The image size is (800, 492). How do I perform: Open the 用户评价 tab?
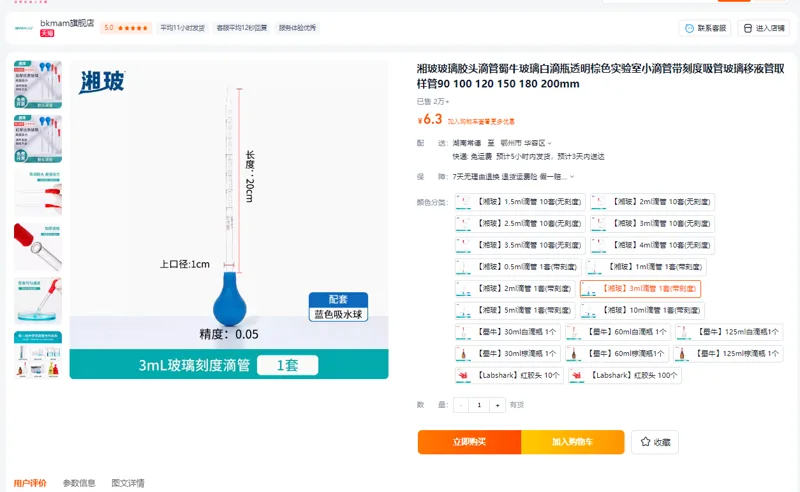30,483
